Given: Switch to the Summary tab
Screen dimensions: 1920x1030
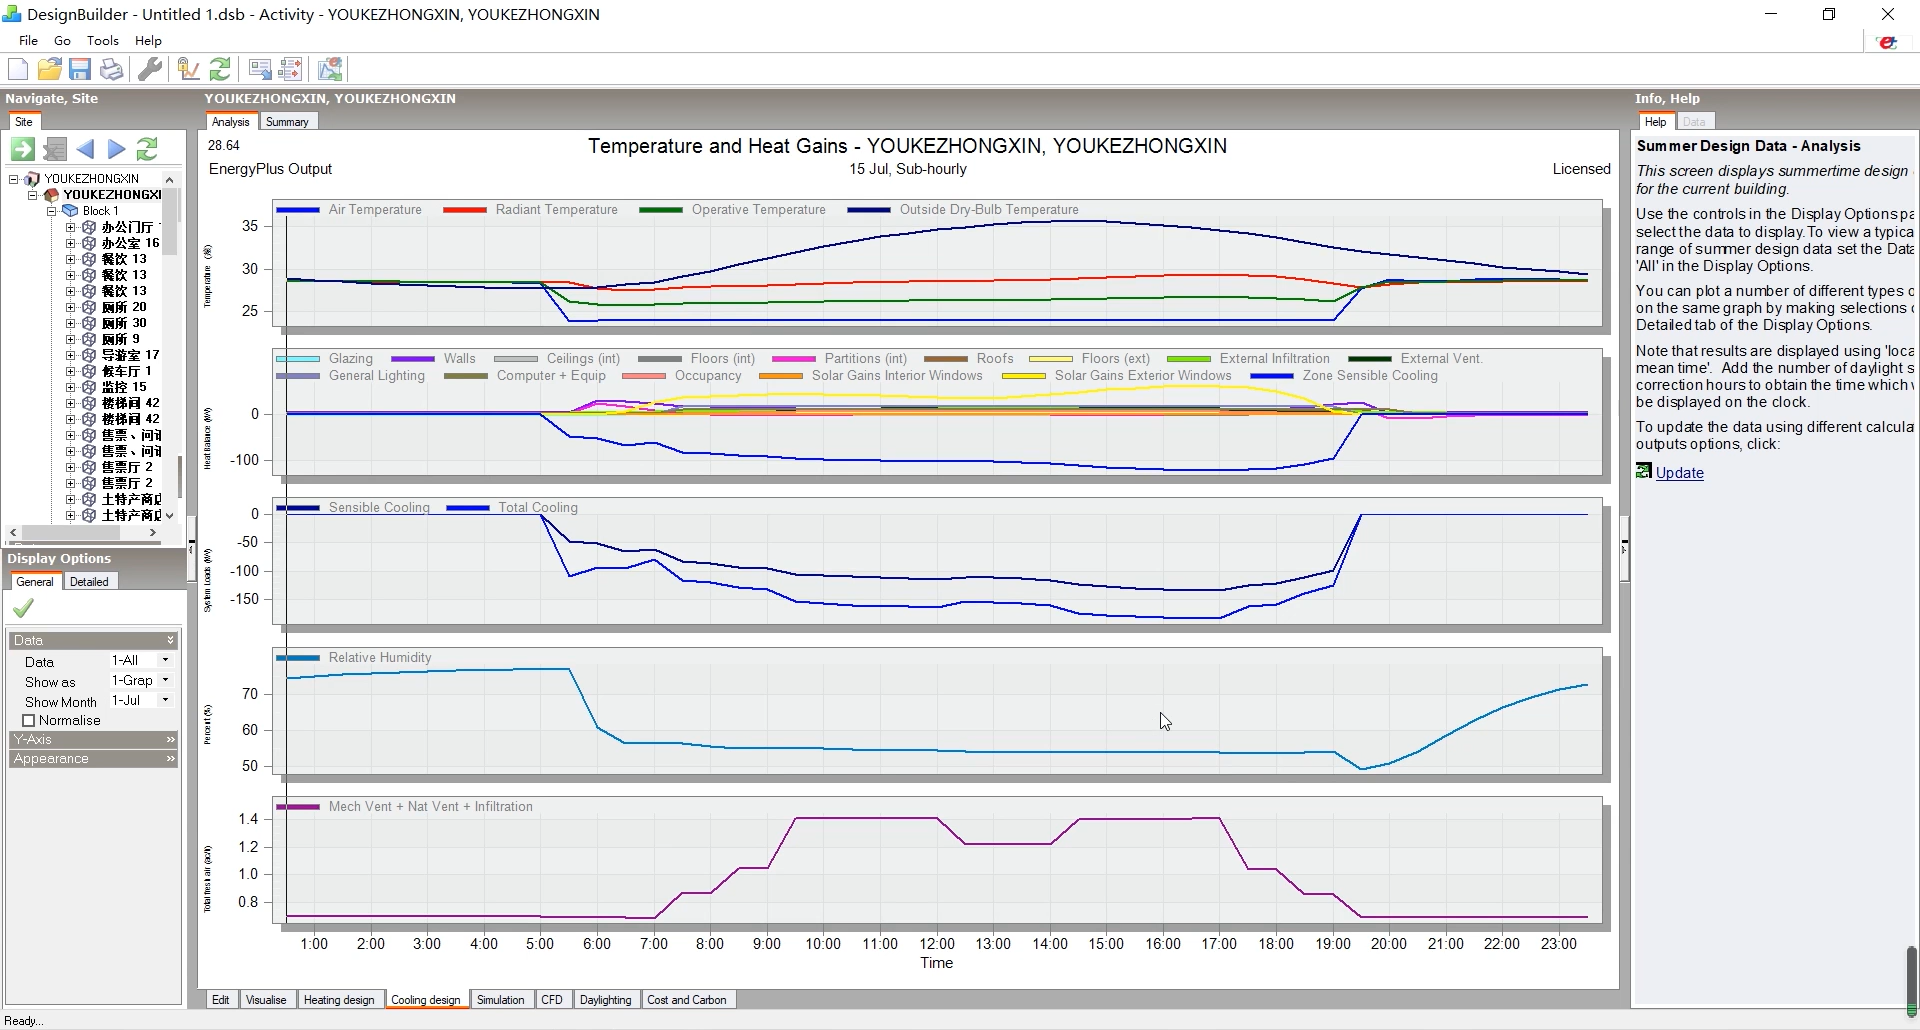Looking at the screenshot, I should tap(287, 122).
